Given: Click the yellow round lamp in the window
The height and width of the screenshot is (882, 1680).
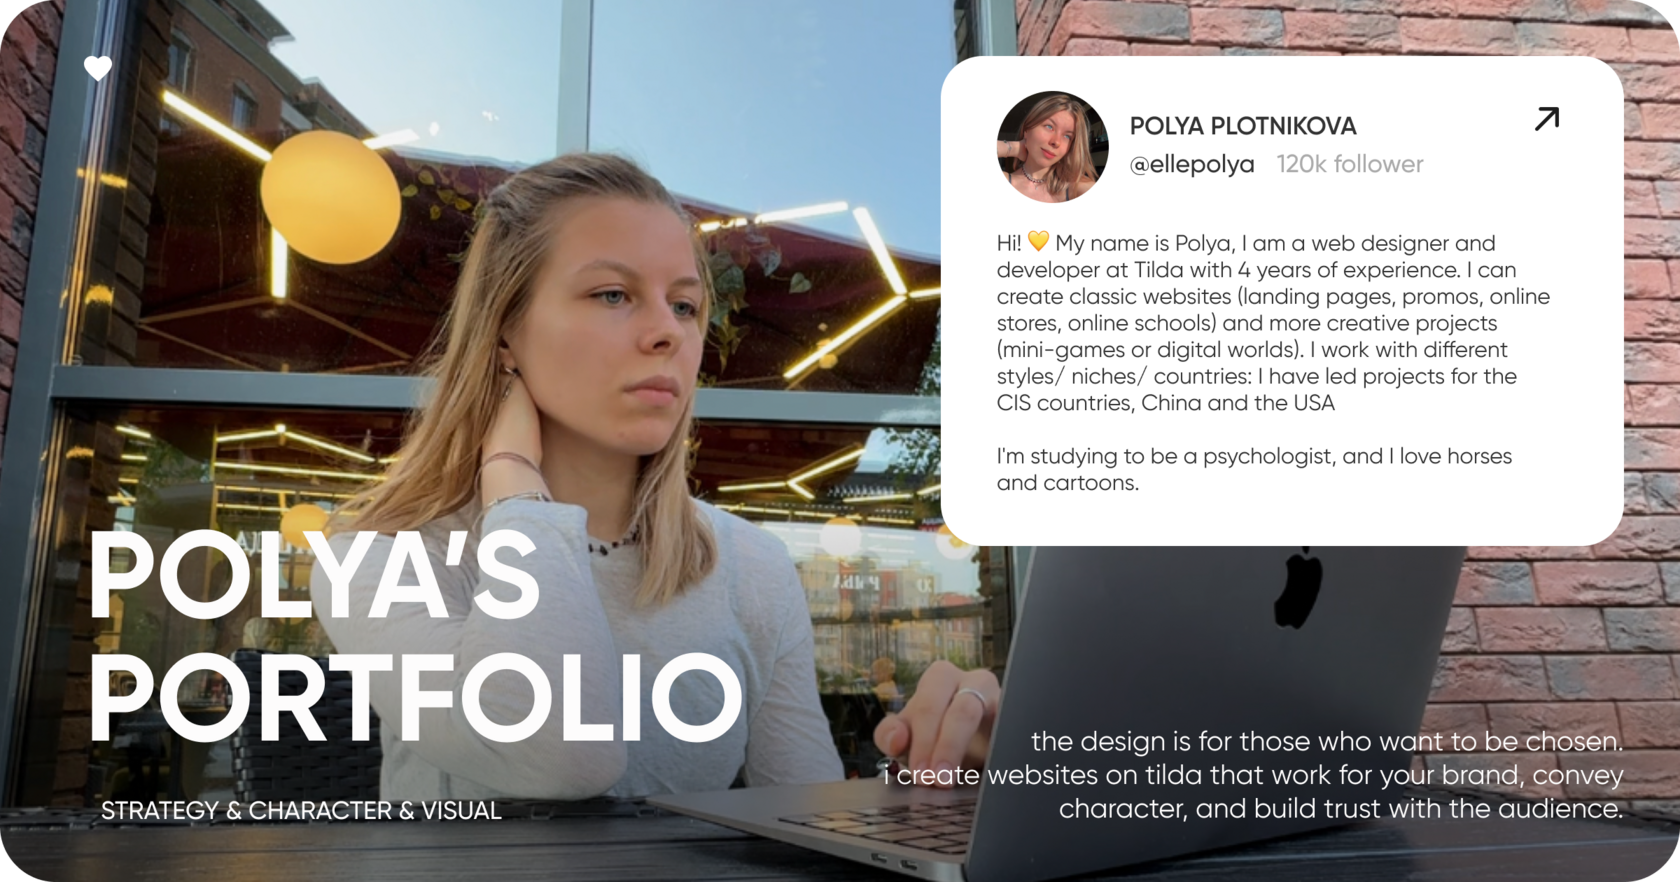Looking at the screenshot, I should point(330,197).
